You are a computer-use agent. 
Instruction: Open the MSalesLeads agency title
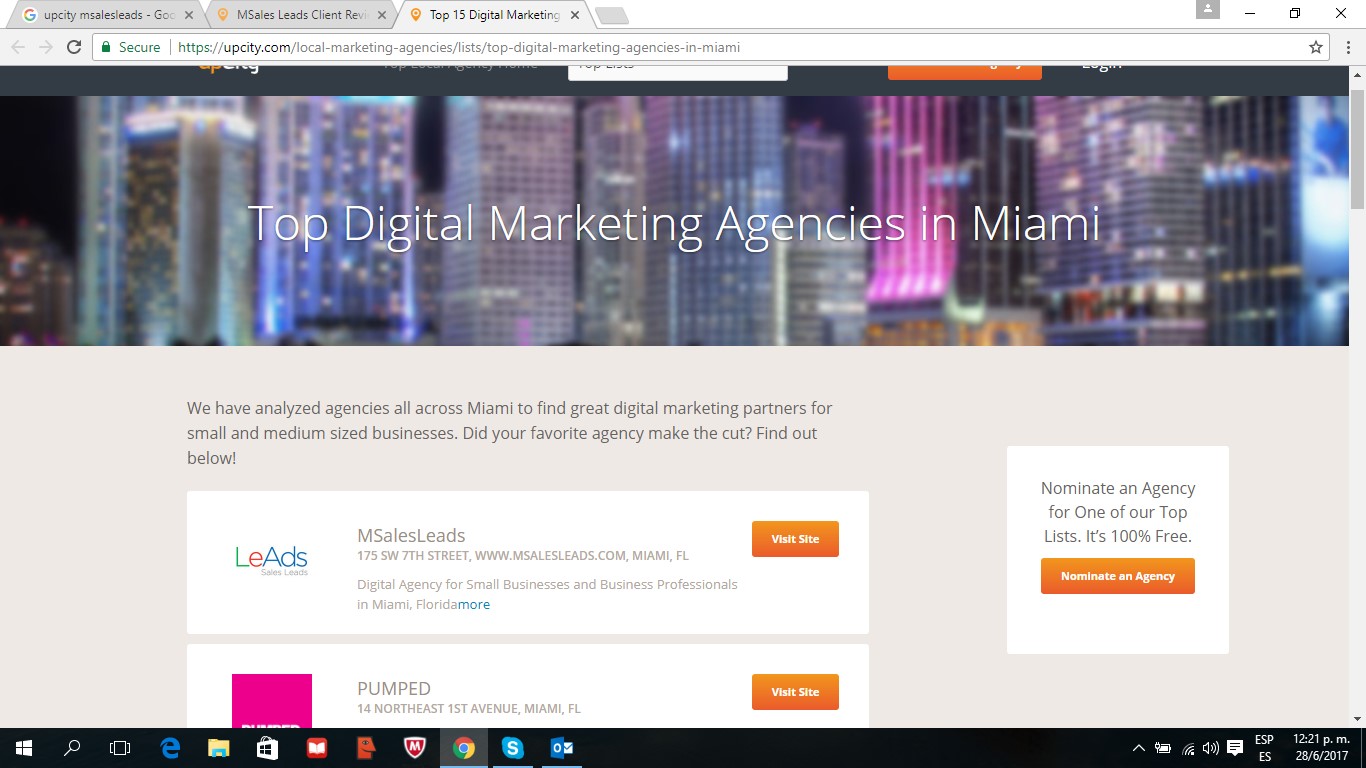[x=411, y=535]
